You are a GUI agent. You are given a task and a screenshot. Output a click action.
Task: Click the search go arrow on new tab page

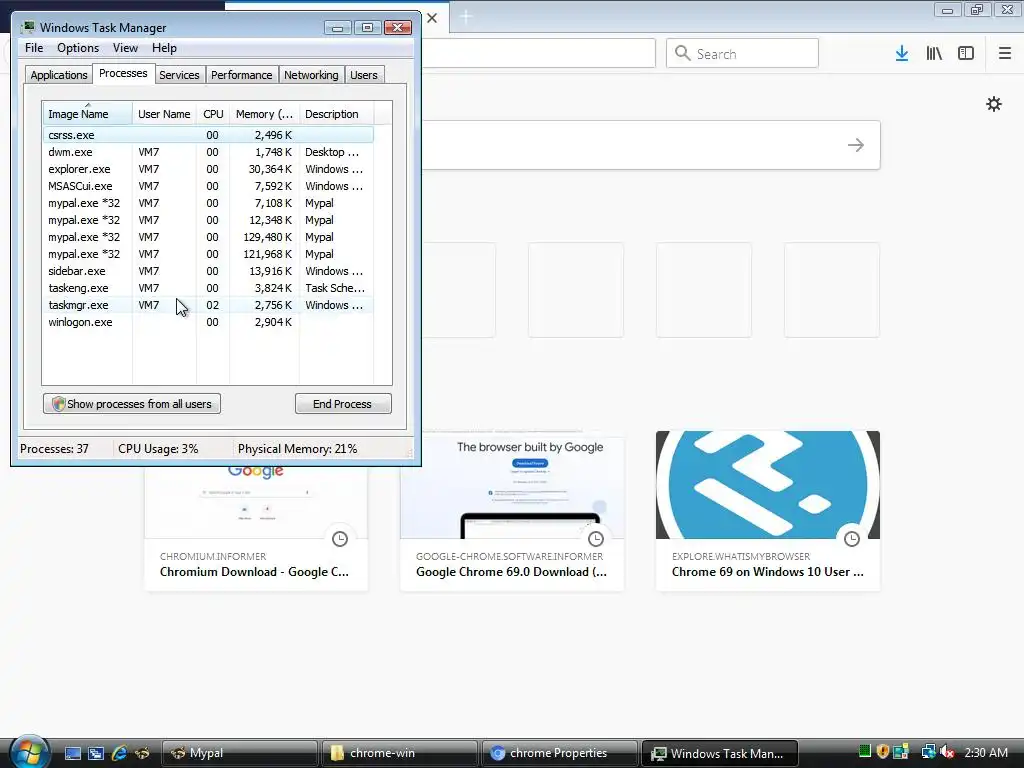856,145
